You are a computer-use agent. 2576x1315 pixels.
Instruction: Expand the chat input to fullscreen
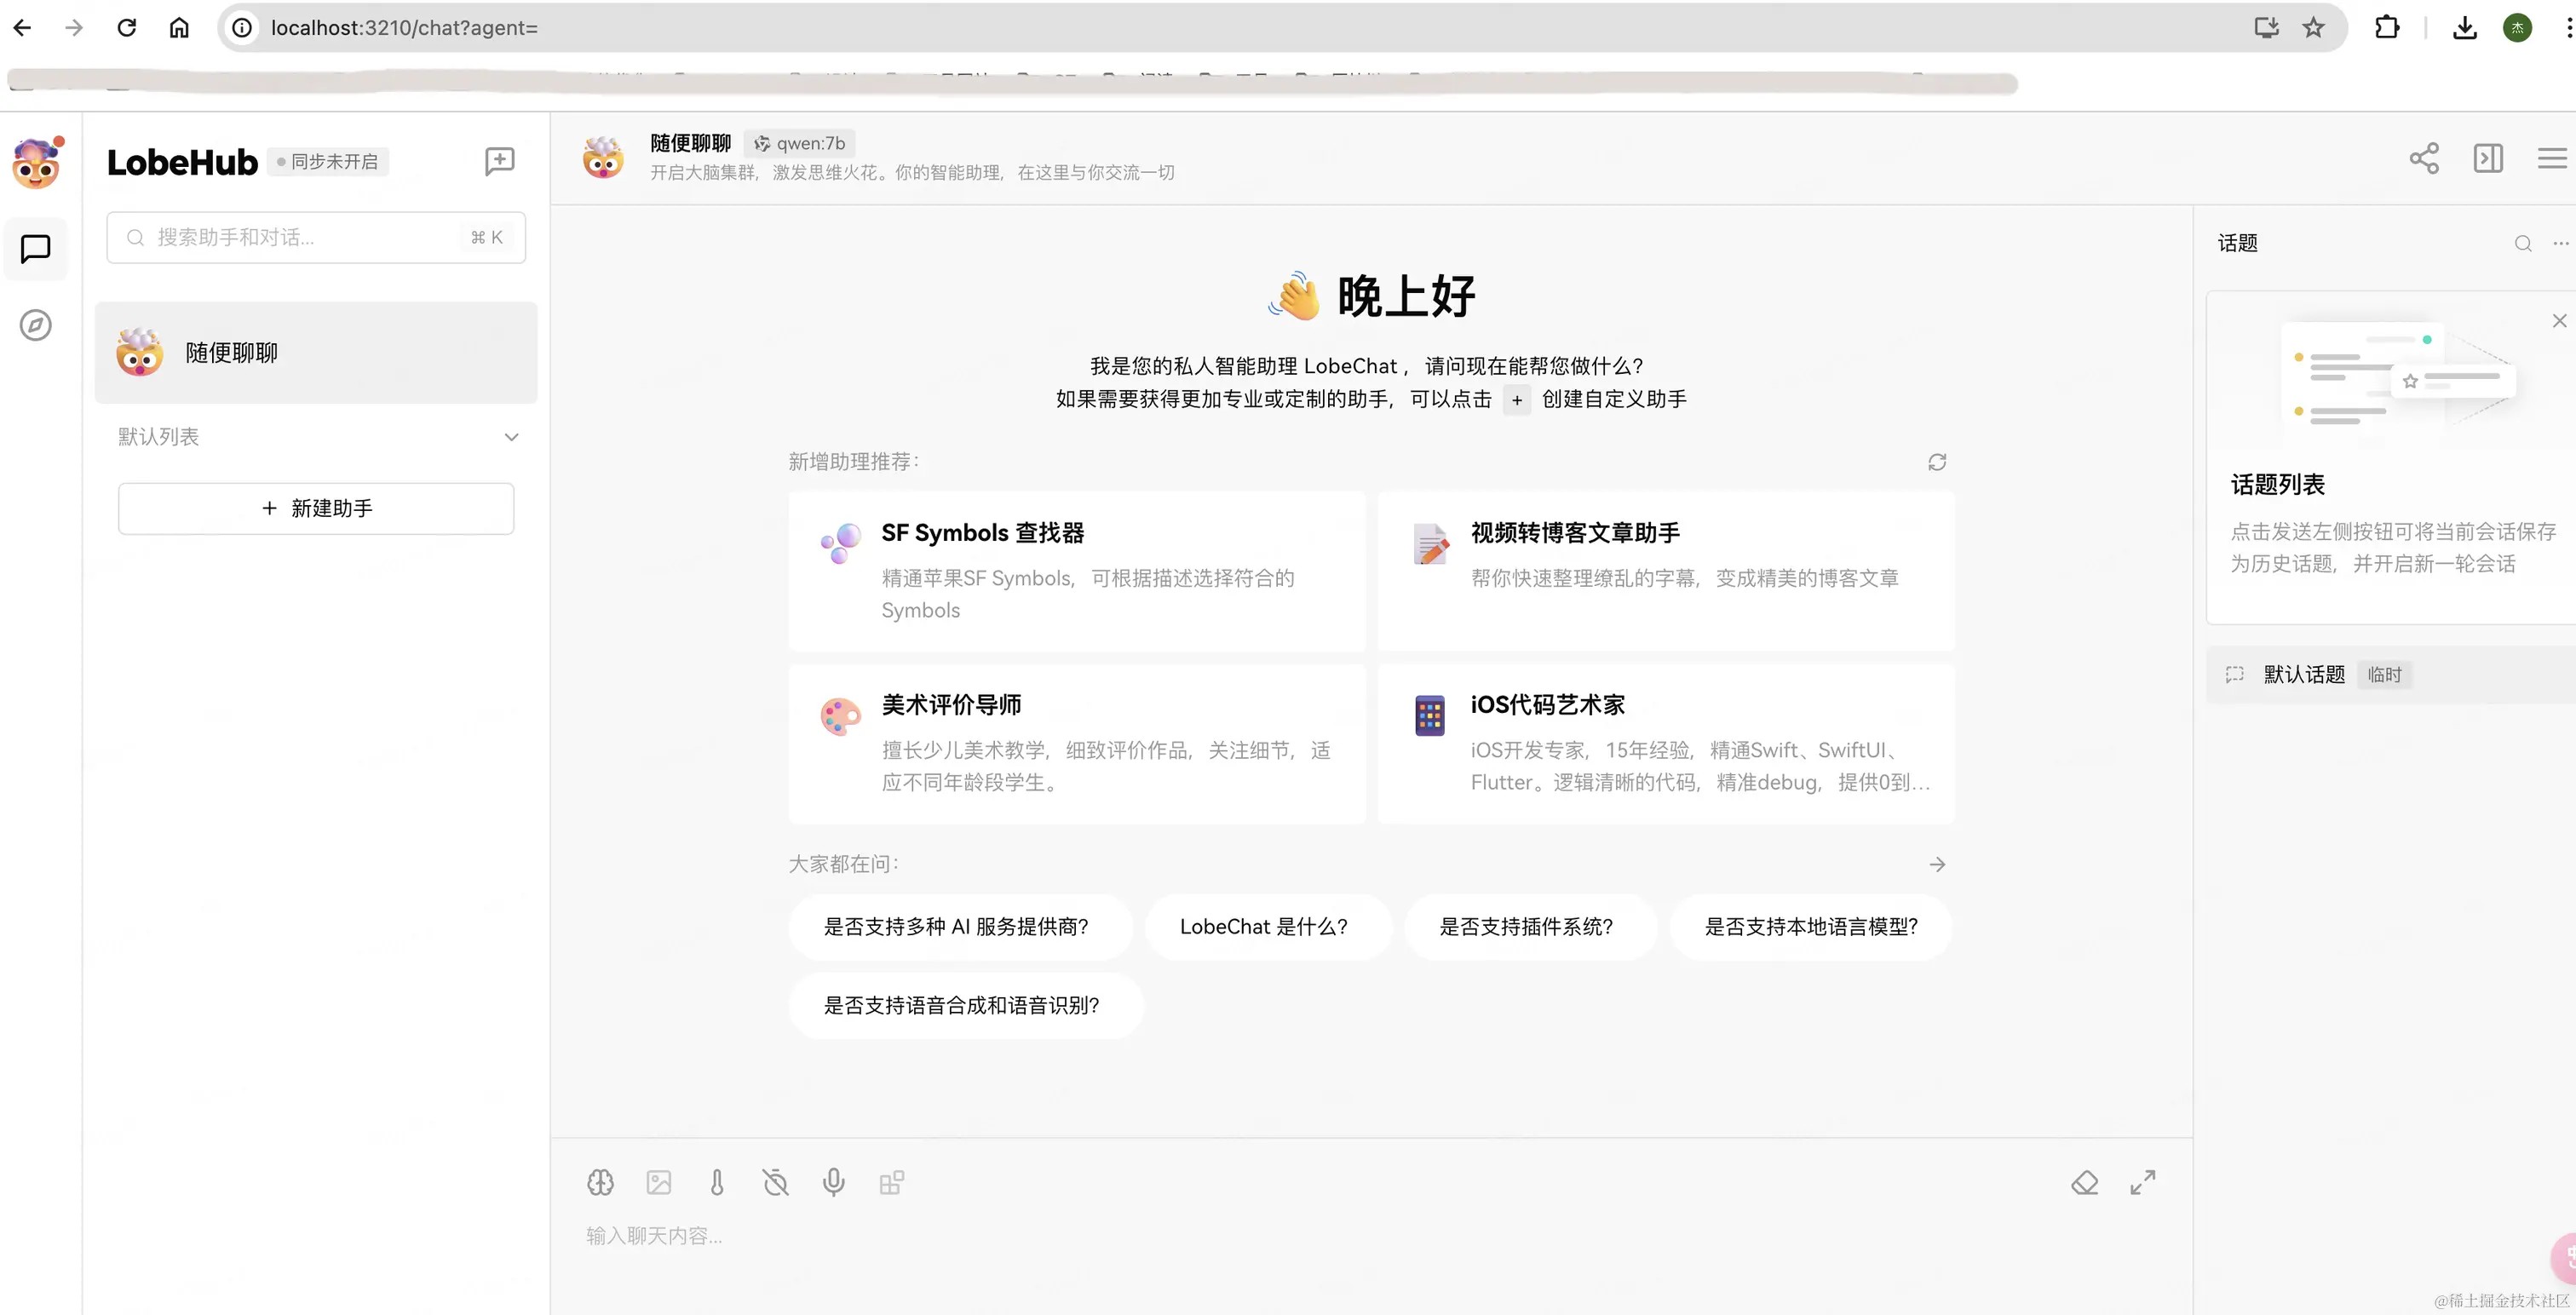pos(2142,1182)
